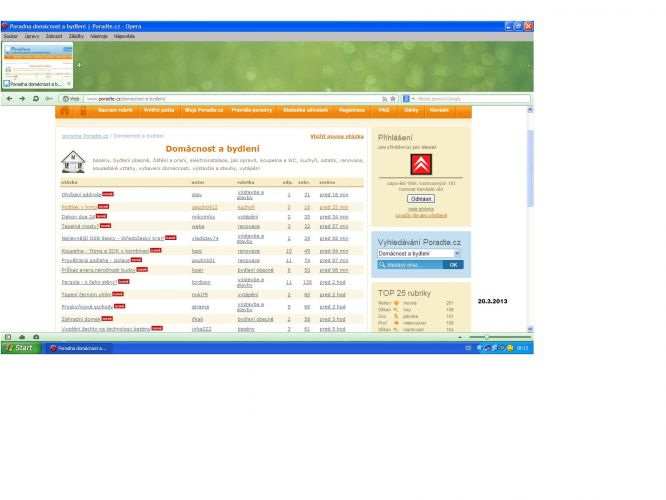Open a new tab with plus icon
Screen dimensions: 666x500
click(x=79, y=65)
